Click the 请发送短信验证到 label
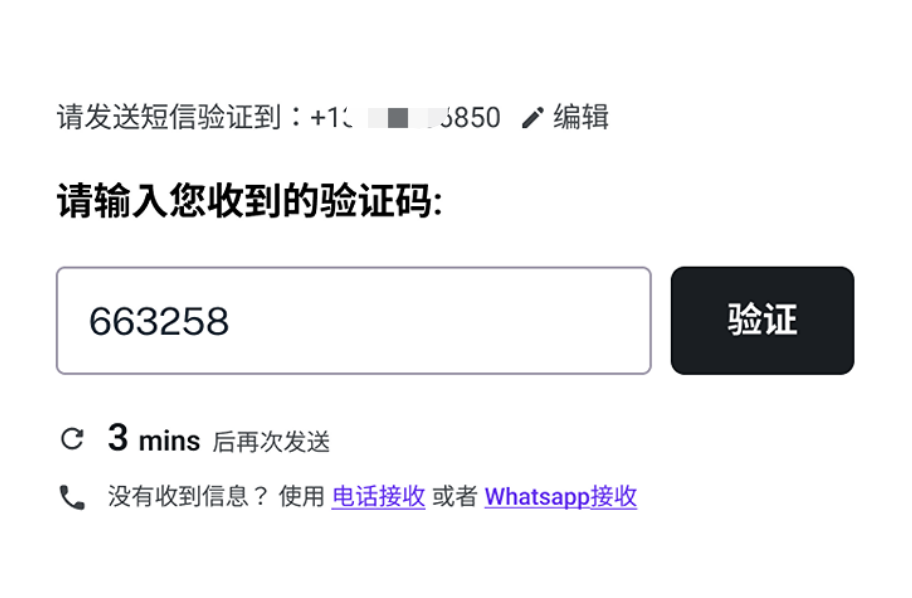The height and width of the screenshot is (598, 912). (169, 116)
